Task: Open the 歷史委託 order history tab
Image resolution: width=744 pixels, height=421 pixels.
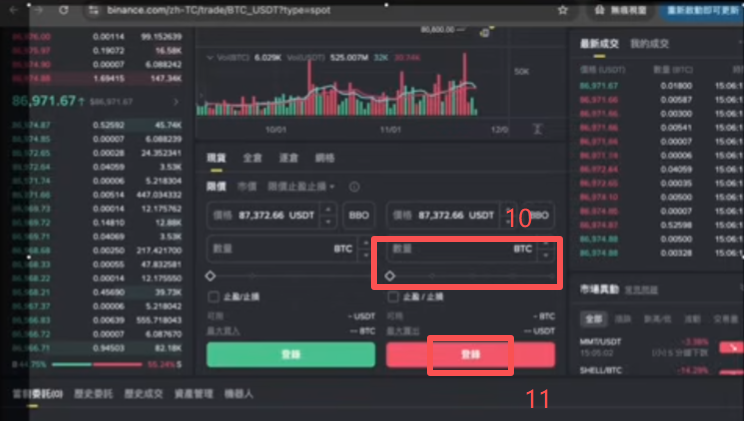Action: [x=93, y=394]
